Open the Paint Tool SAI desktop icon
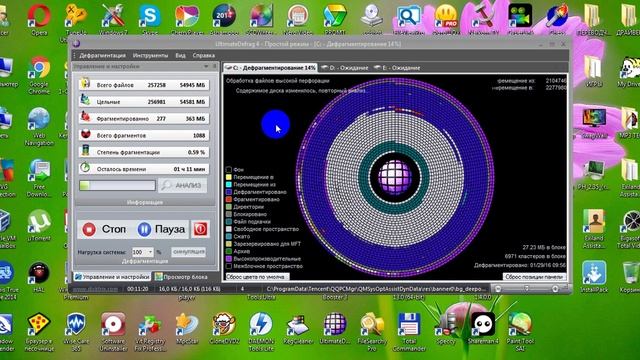 pos(520,332)
